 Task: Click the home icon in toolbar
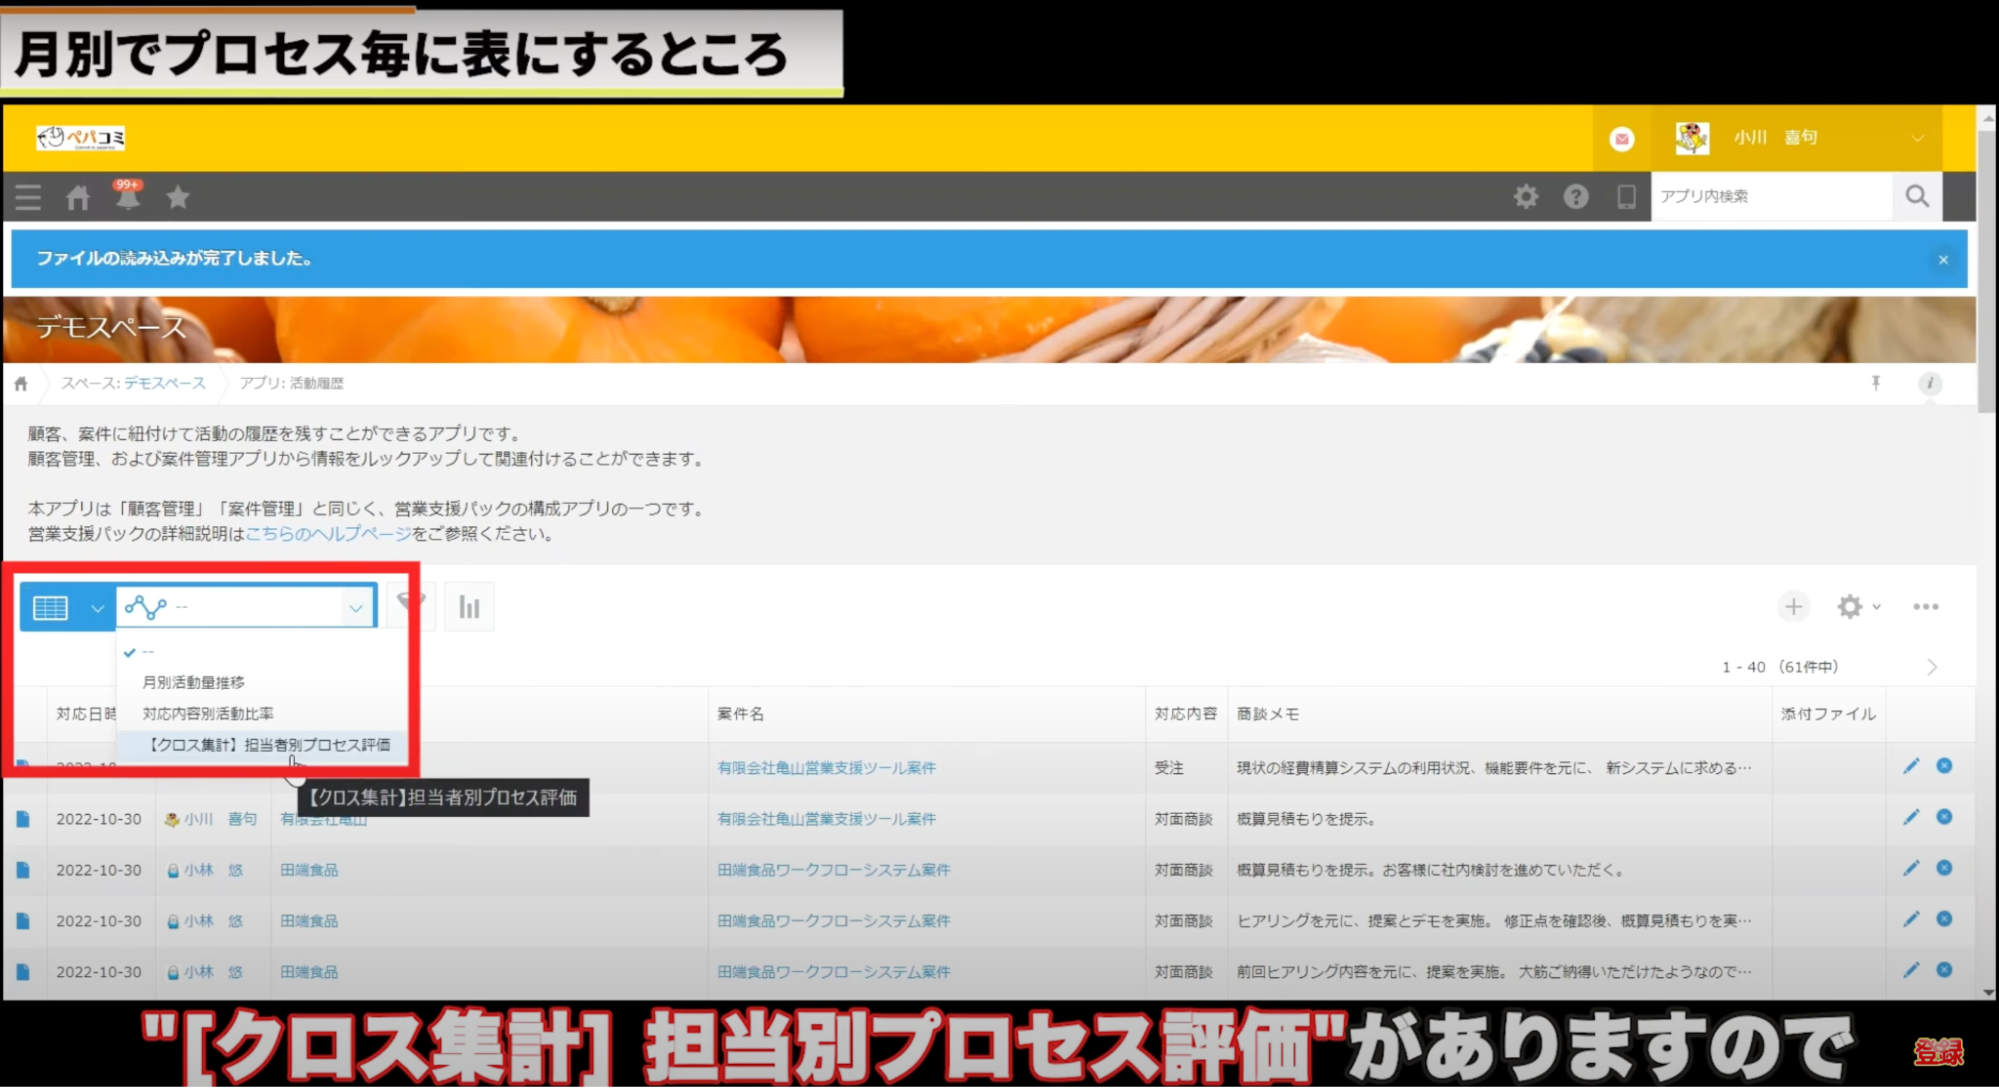click(78, 198)
